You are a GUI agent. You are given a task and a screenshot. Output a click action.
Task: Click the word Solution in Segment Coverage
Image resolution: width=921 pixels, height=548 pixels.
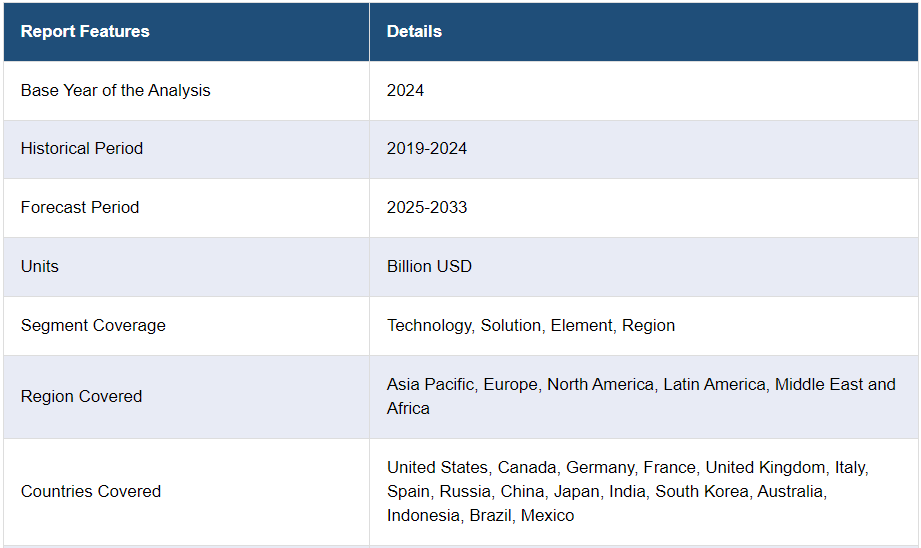pos(511,325)
